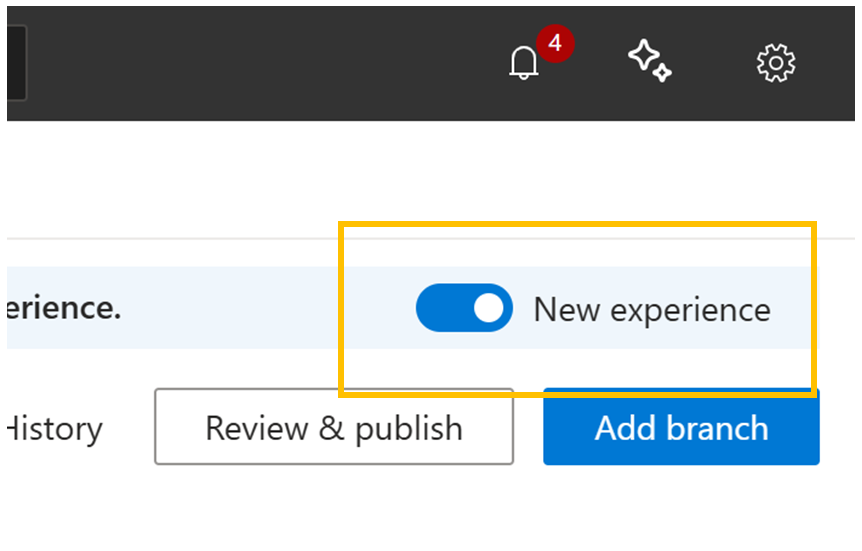862x551 pixels.
Task: Launch the AI assistant from the star icon
Action: [649, 62]
